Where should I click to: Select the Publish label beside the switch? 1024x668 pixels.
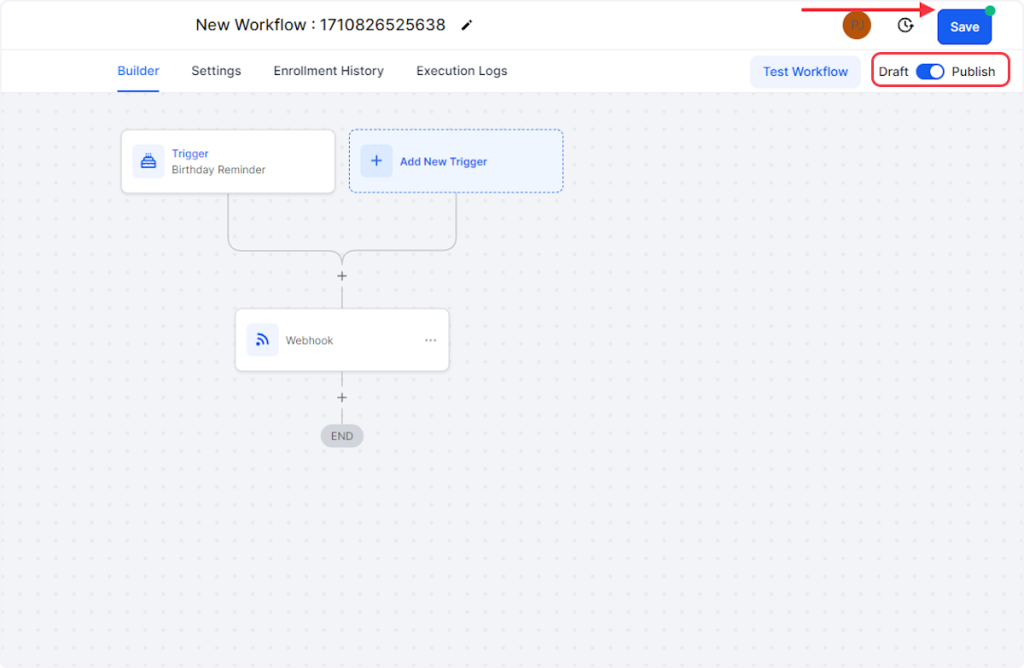(973, 72)
